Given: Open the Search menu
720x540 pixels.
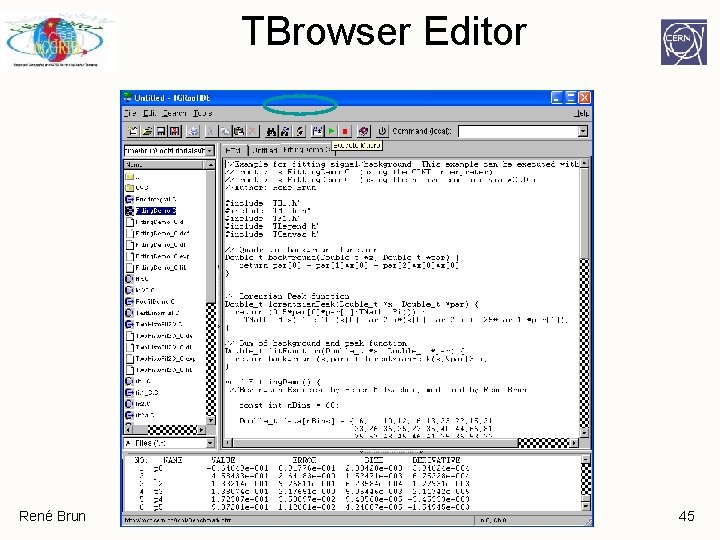Looking at the screenshot, I should click(174, 113).
